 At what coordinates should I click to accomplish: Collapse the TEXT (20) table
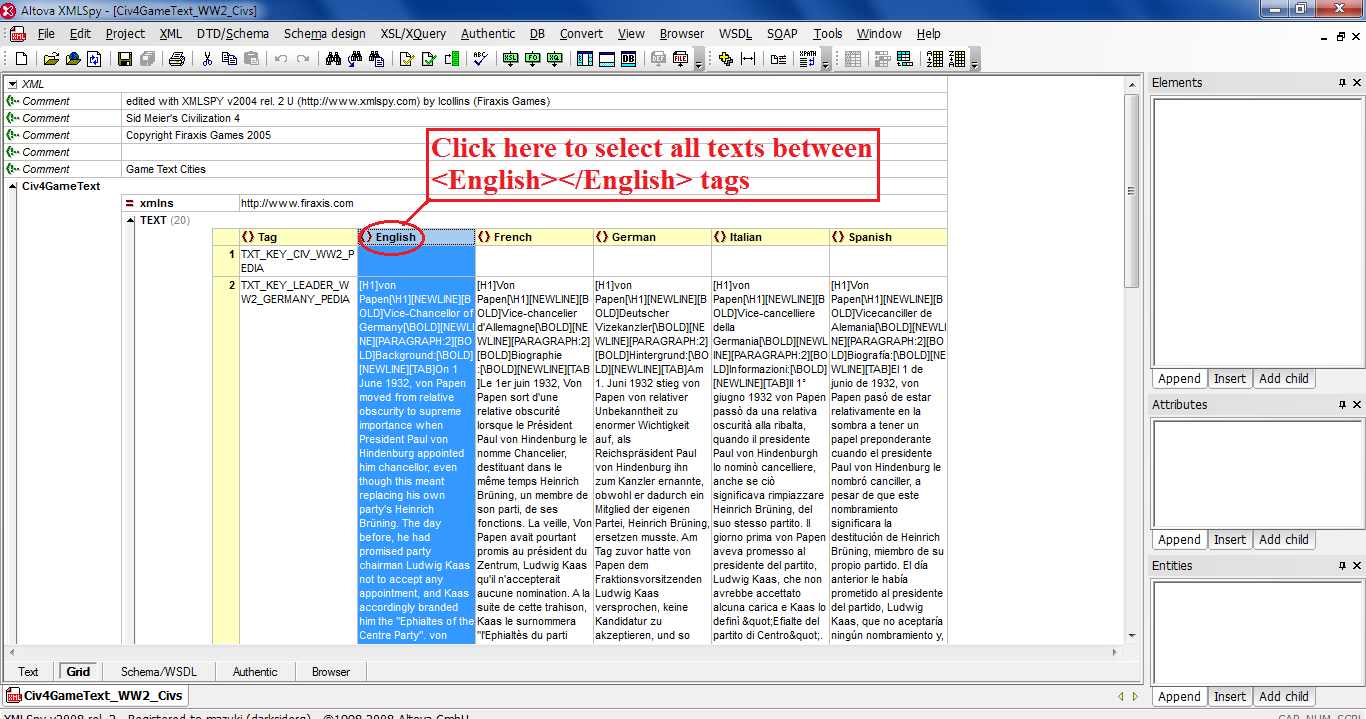[129, 220]
